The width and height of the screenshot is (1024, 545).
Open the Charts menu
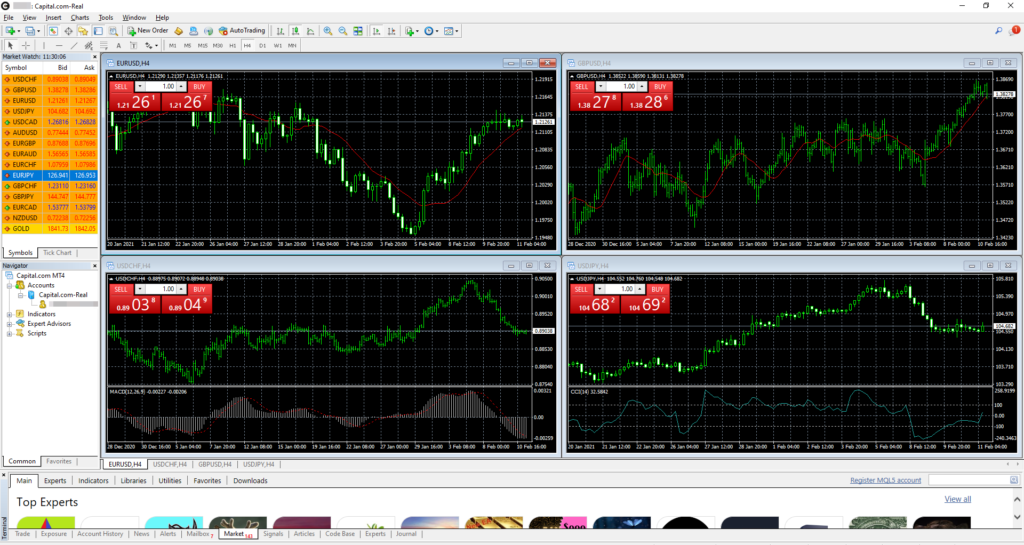pyautogui.click(x=79, y=18)
